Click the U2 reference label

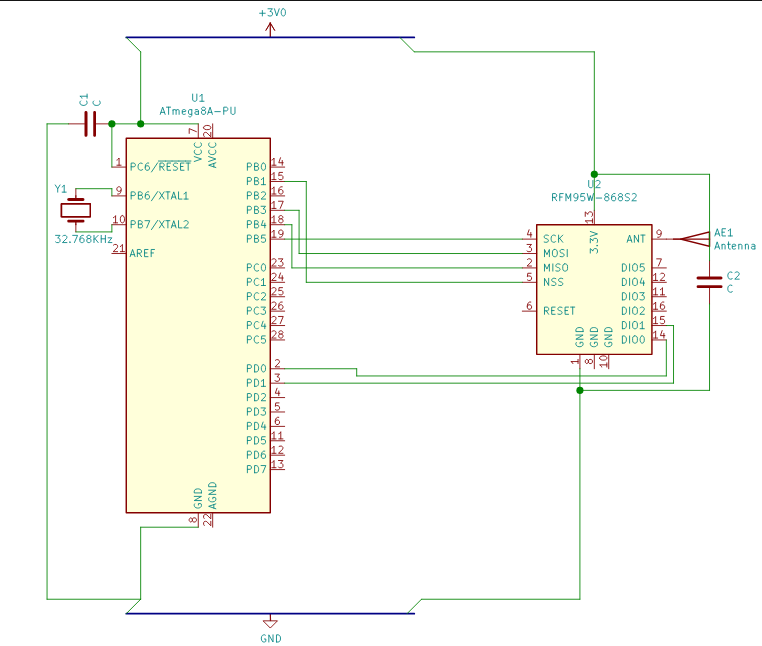coord(594,185)
